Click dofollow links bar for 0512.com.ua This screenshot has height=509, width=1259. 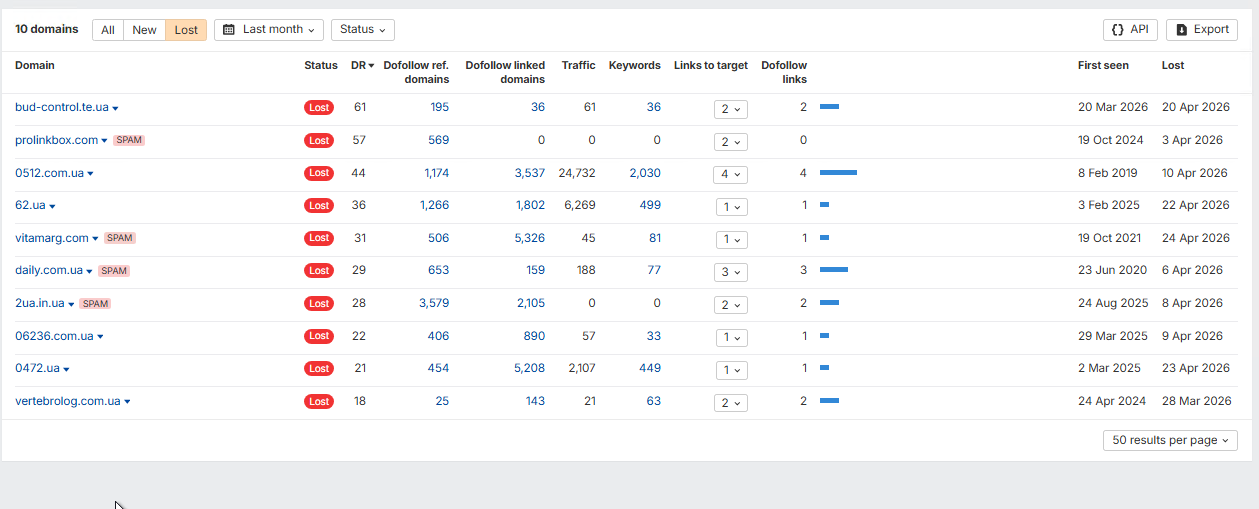pyautogui.click(x=838, y=173)
